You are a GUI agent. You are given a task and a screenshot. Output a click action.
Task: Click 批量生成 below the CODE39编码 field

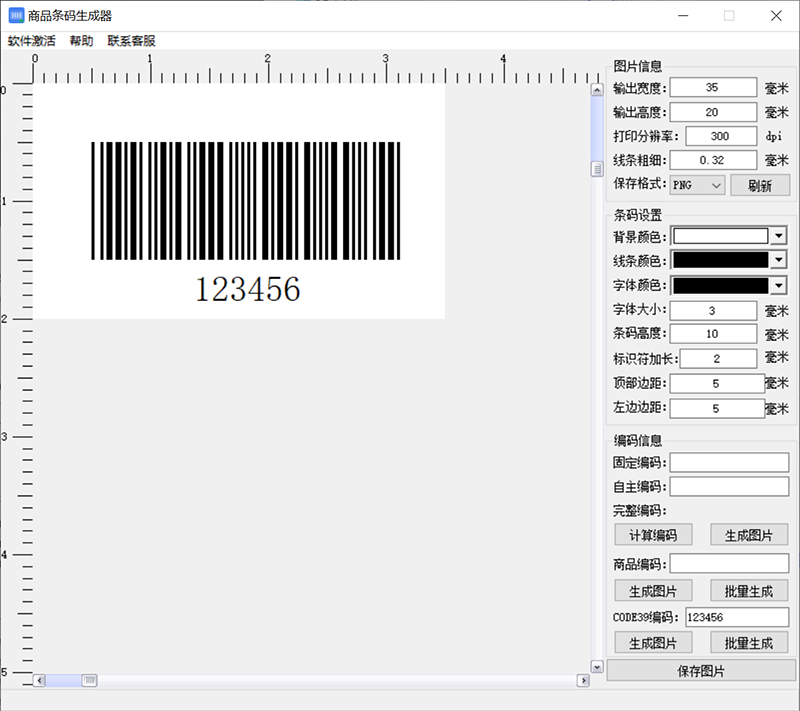point(749,642)
